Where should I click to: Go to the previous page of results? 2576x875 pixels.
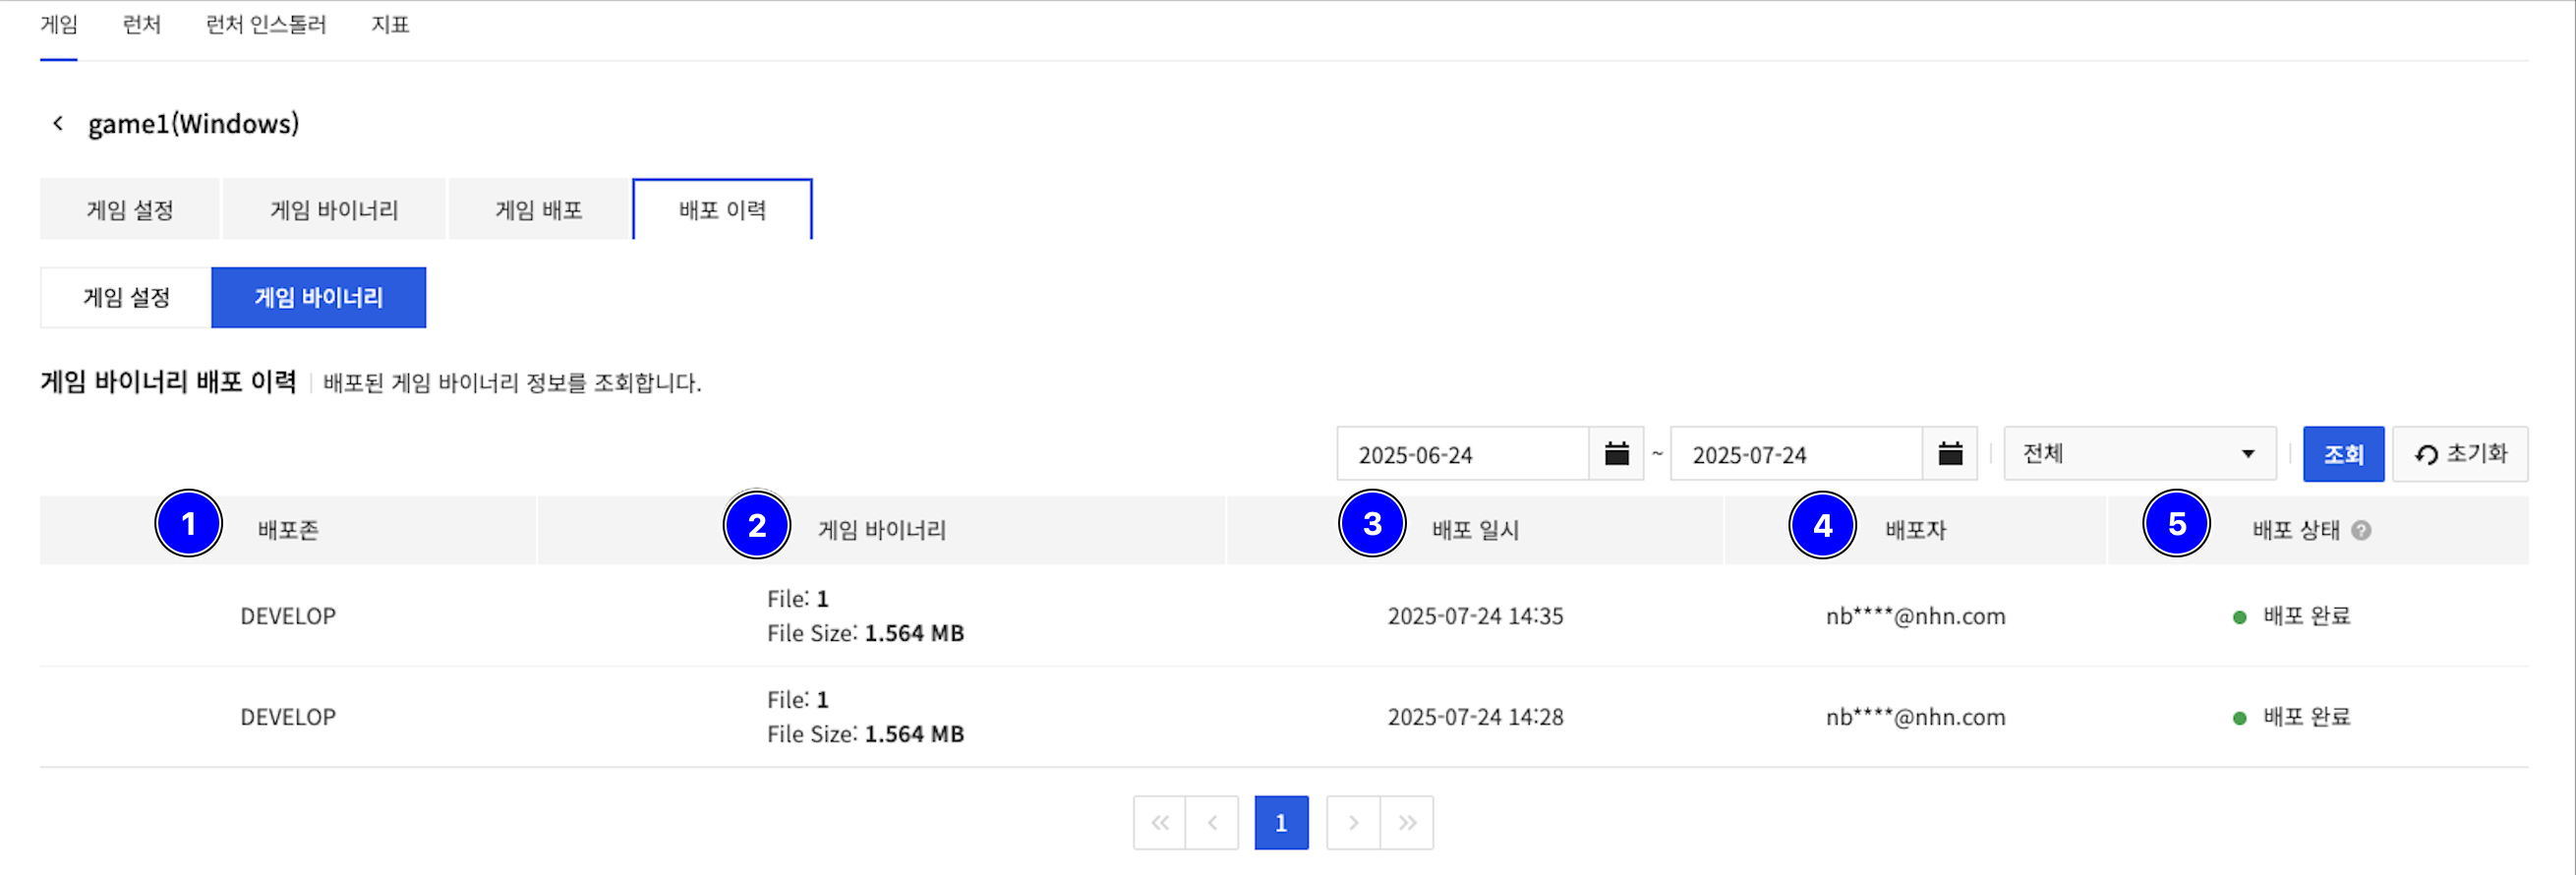coord(1212,823)
